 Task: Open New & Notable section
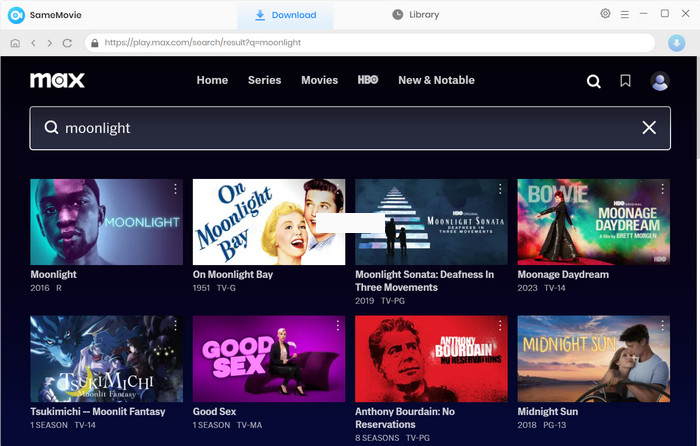click(x=437, y=80)
